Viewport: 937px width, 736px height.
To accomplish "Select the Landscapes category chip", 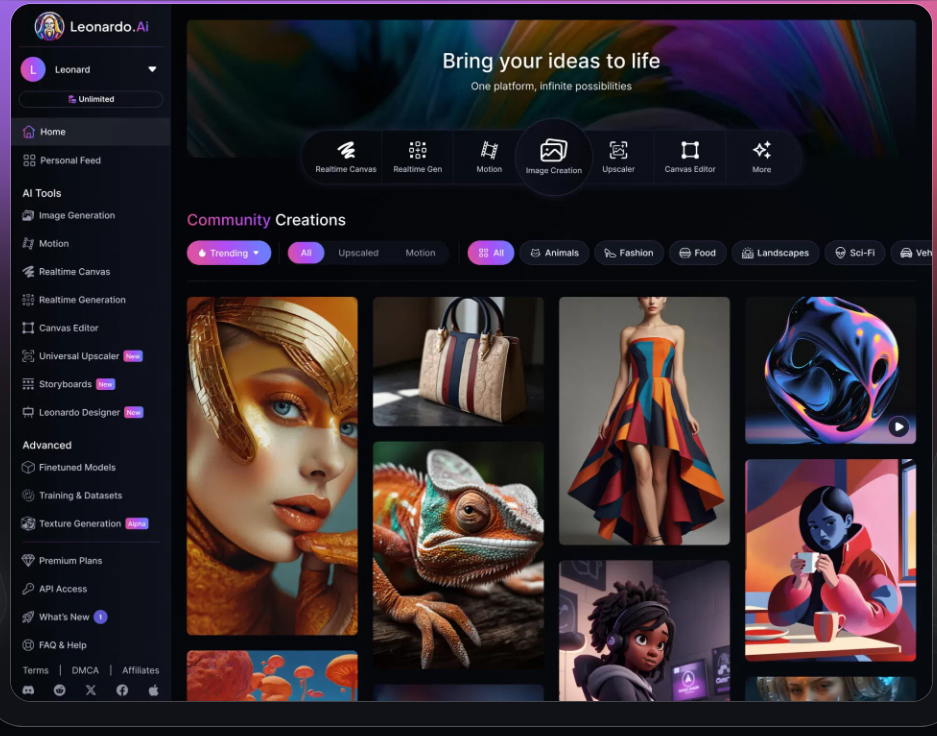I will 775,253.
